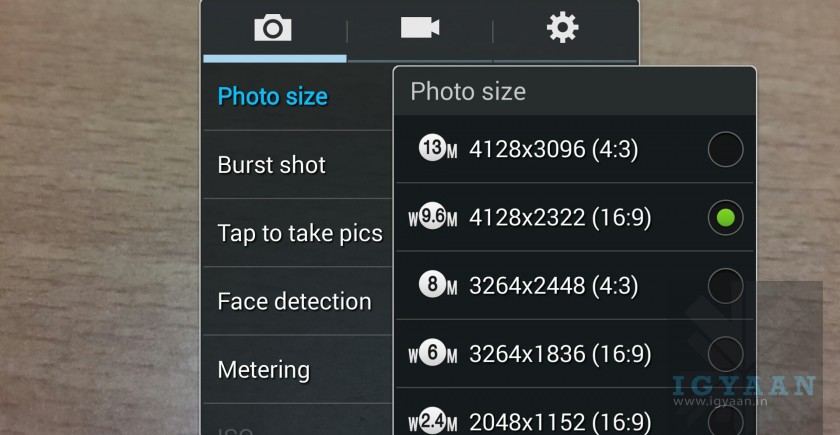Tap the 3264x1836 (16:9) resolution text

[560, 354]
